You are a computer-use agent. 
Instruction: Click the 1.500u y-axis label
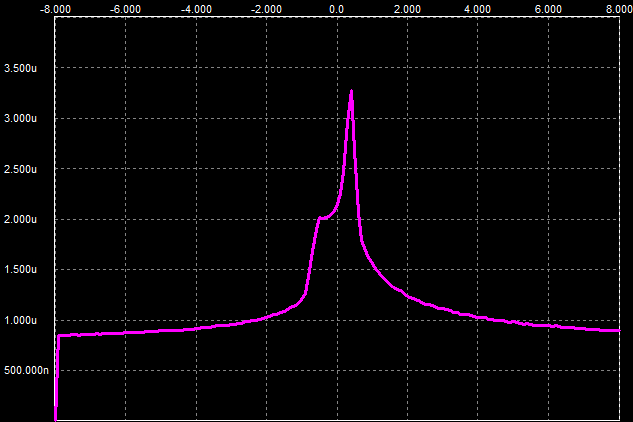coord(21,269)
